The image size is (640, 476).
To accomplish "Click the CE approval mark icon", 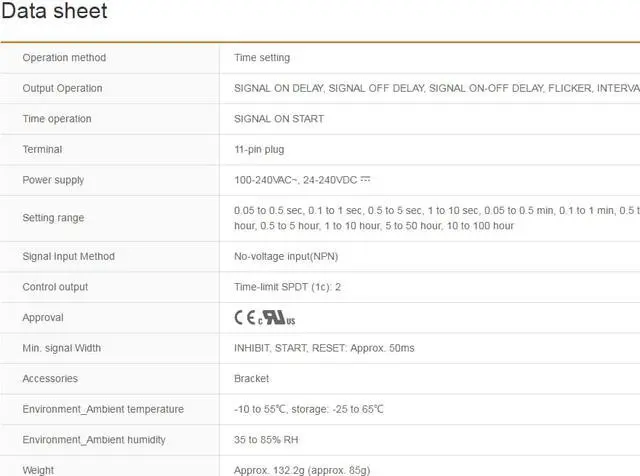I will pyautogui.click(x=246, y=318).
